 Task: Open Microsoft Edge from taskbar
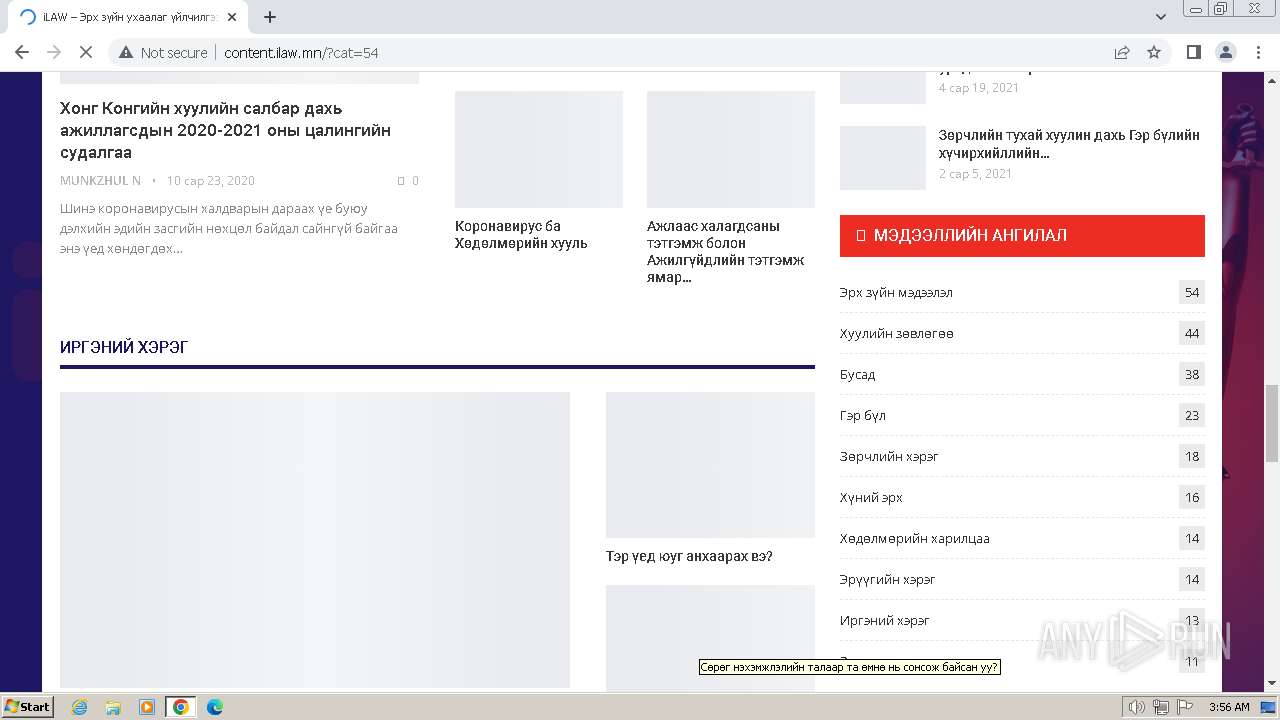coord(215,707)
